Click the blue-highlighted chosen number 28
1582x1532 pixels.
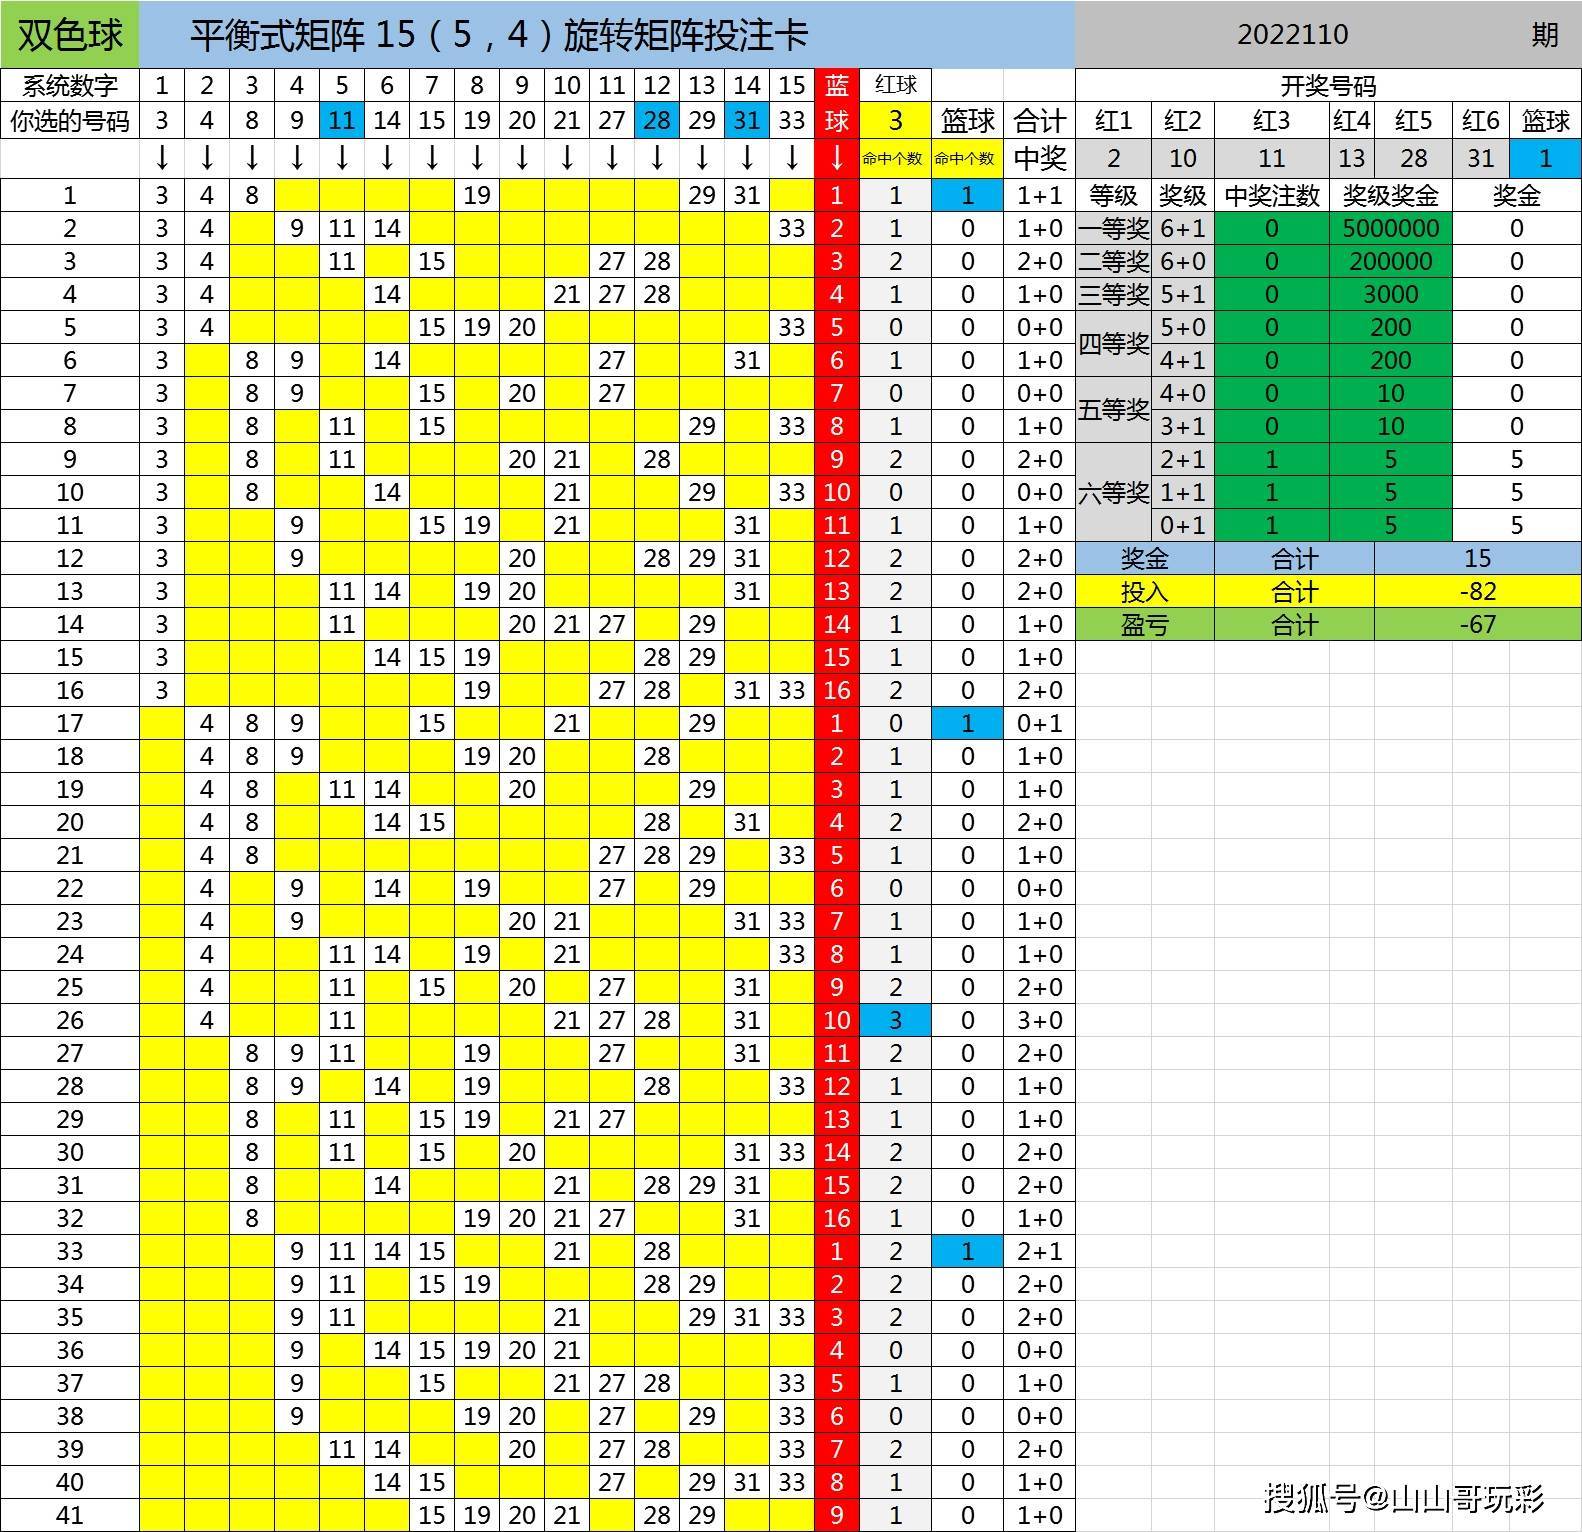coord(657,121)
